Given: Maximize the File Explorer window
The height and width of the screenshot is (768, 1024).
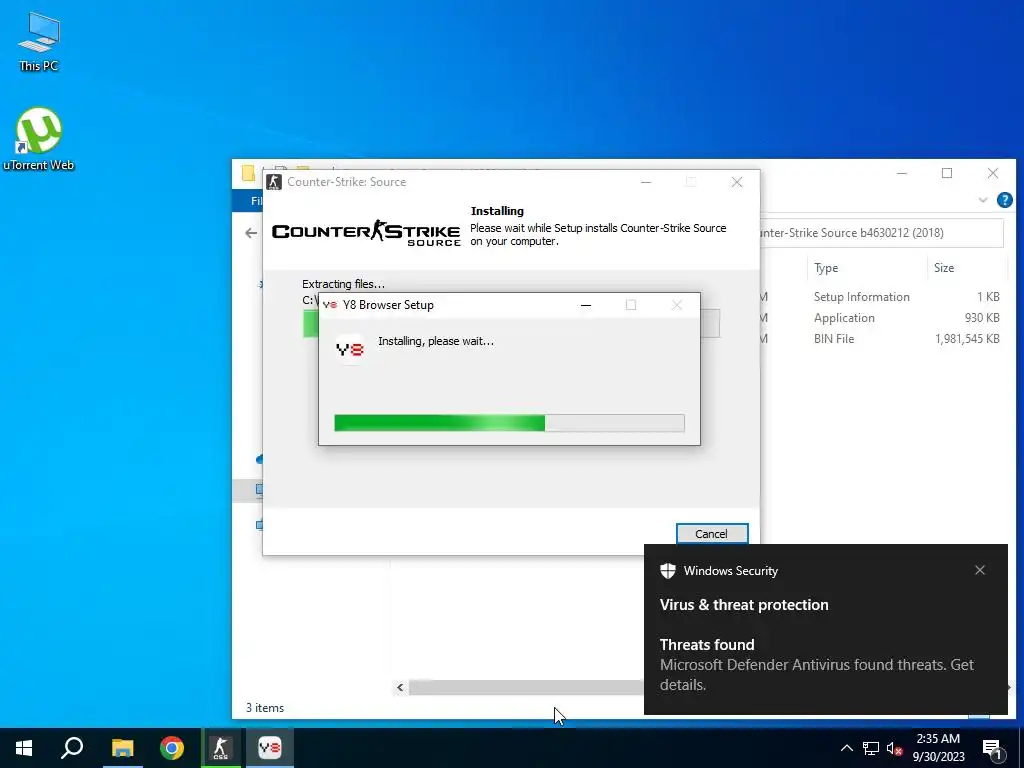Looking at the screenshot, I should pyautogui.click(x=947, y=173).
